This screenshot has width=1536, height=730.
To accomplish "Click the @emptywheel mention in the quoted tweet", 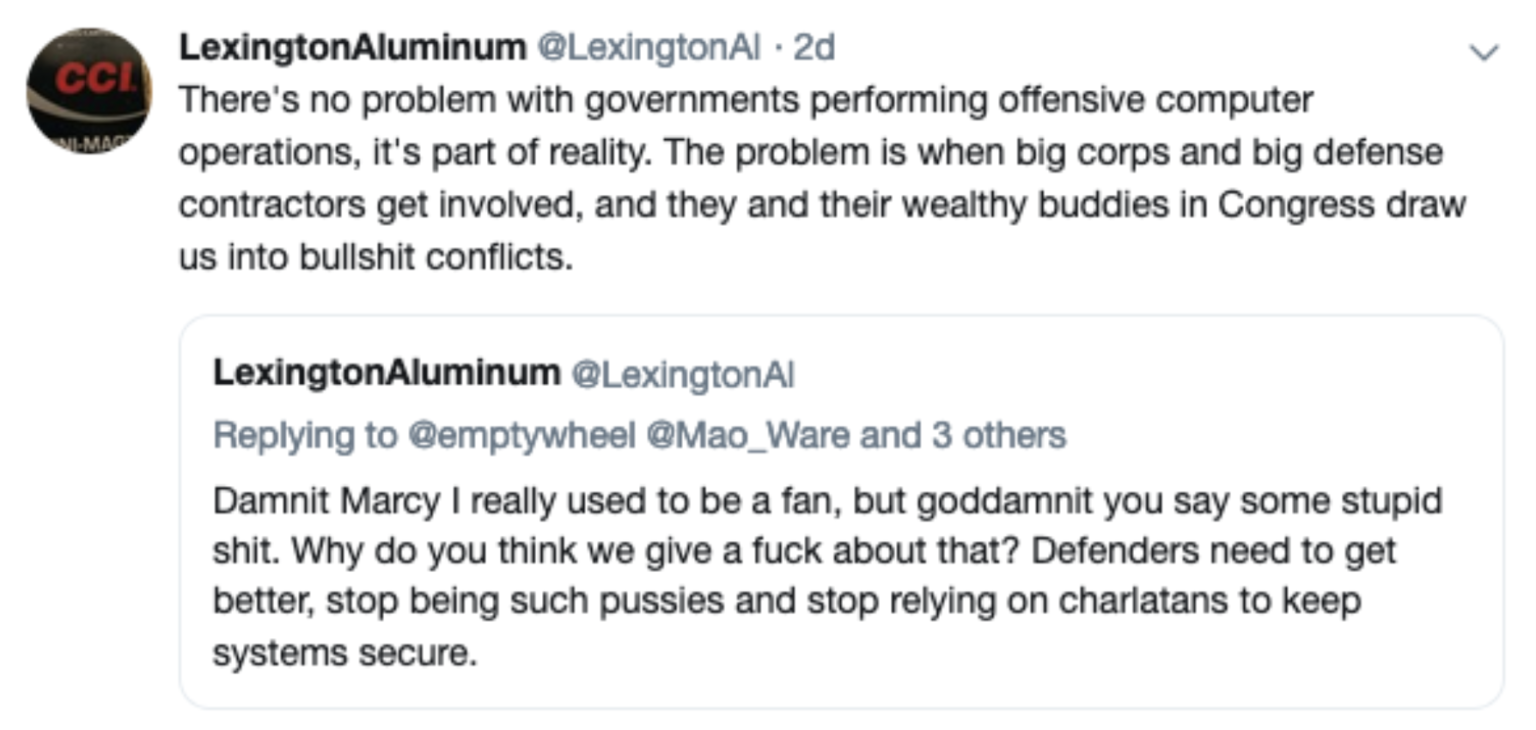I will (x=520, y=435).
